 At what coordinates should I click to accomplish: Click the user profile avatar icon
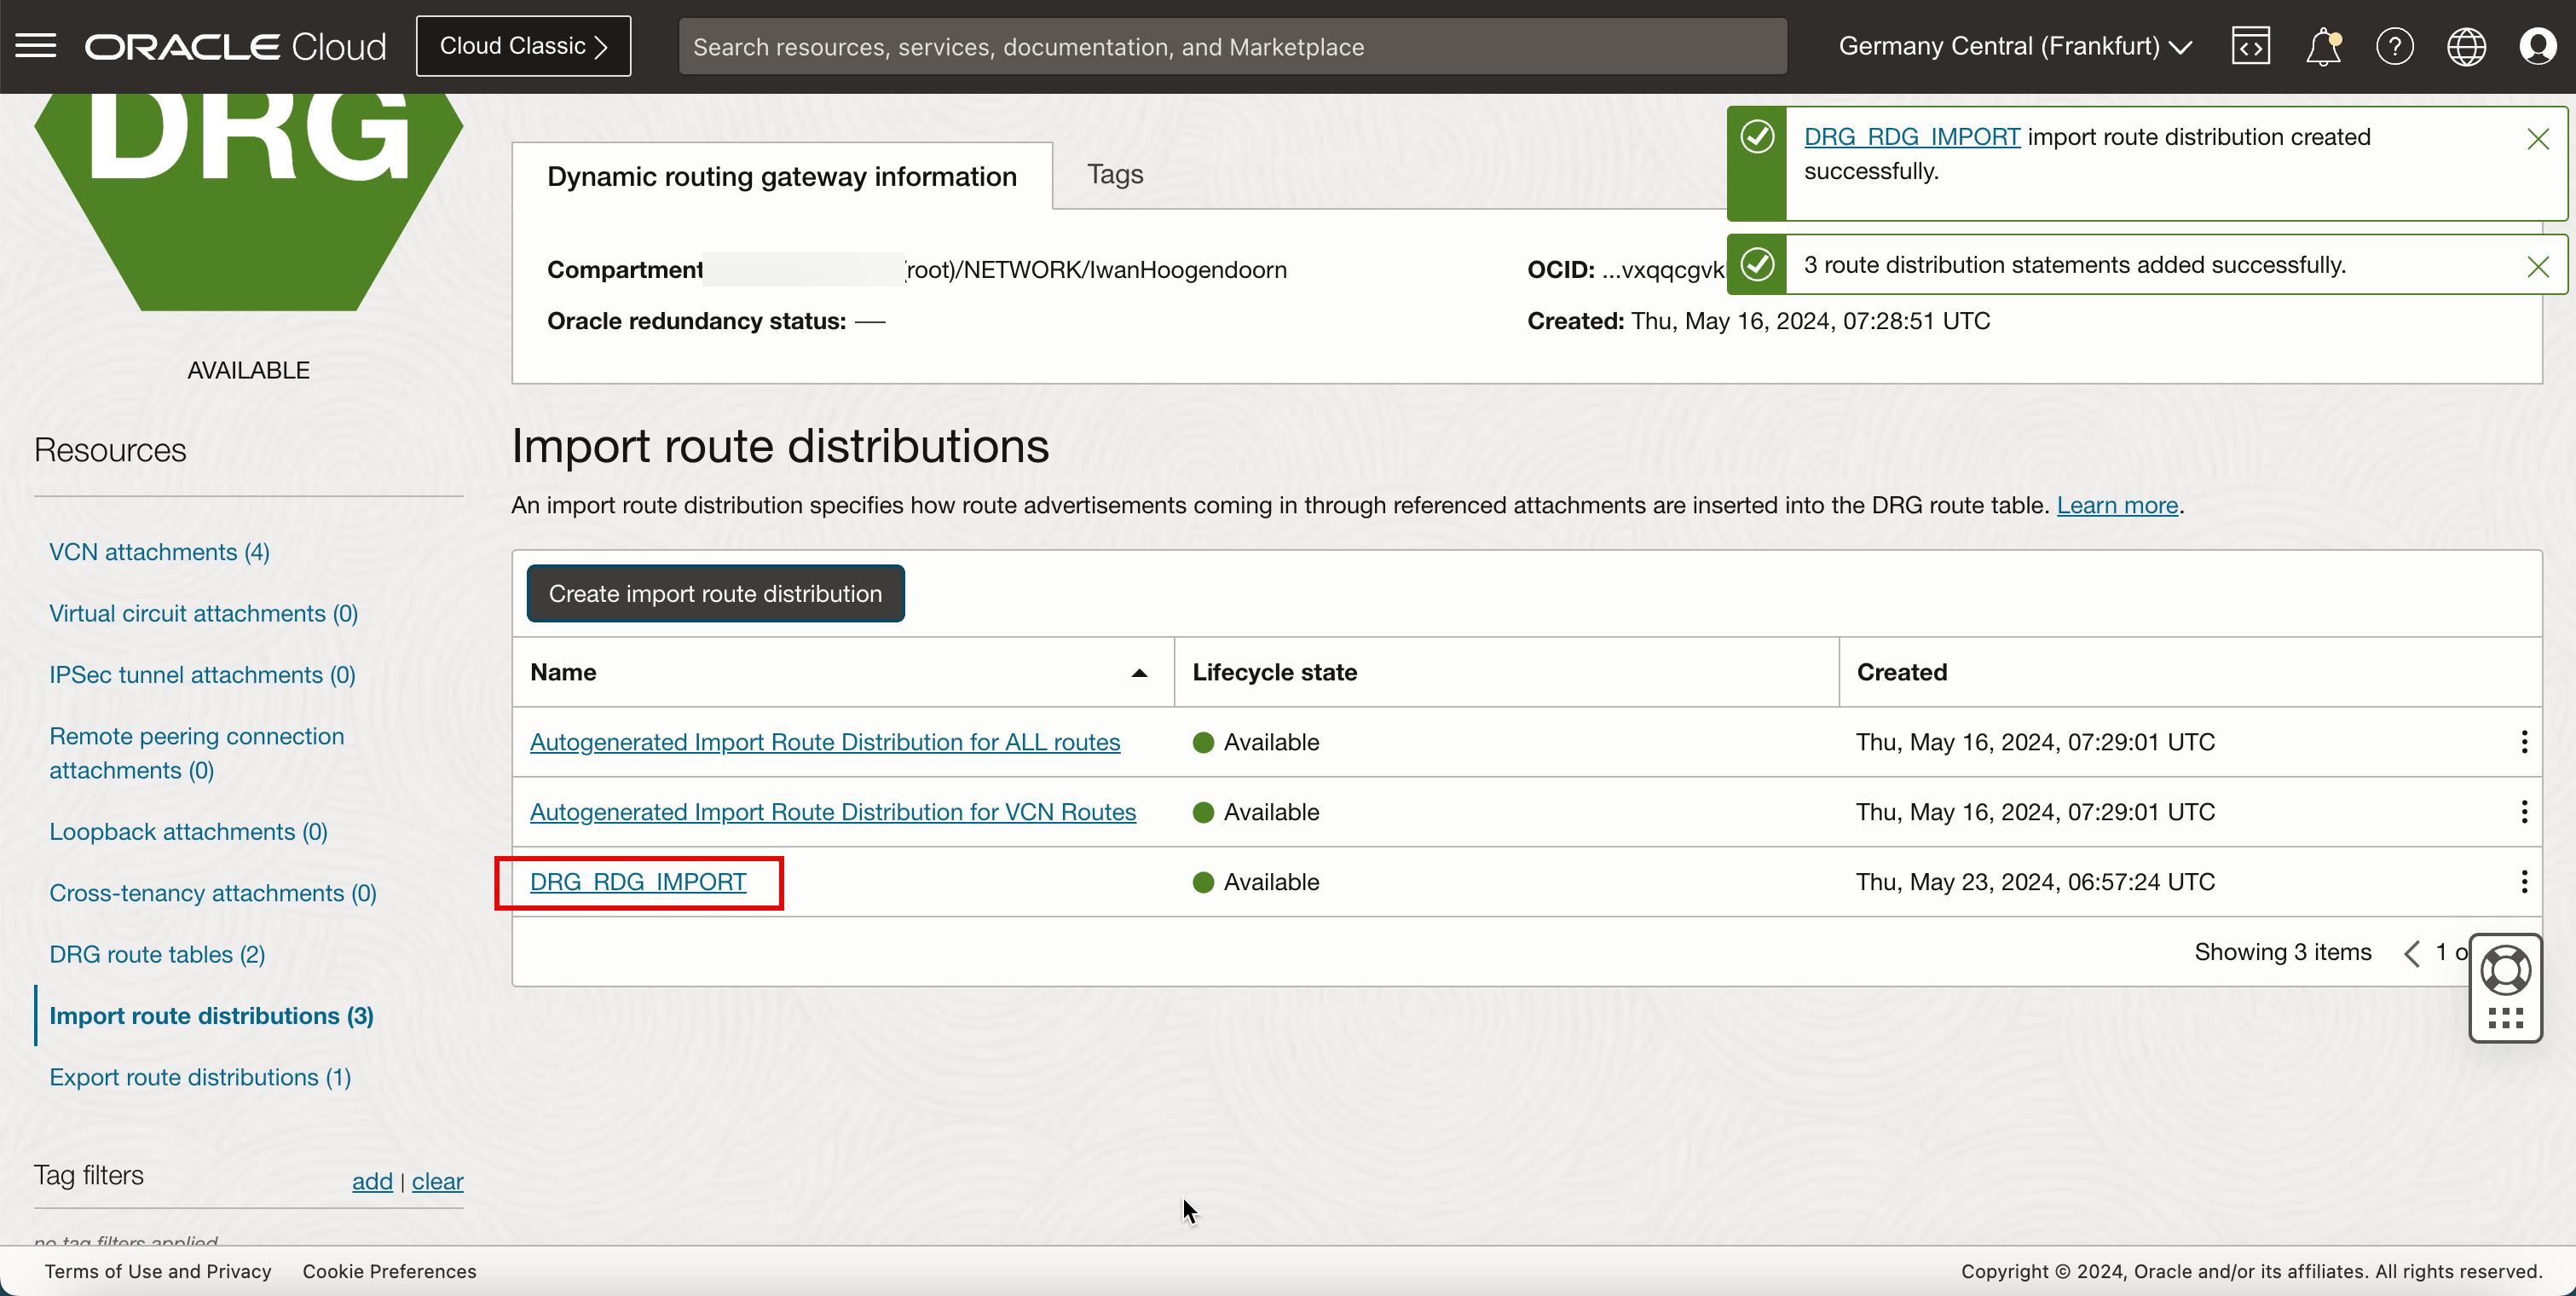[x=2539, y=46]
